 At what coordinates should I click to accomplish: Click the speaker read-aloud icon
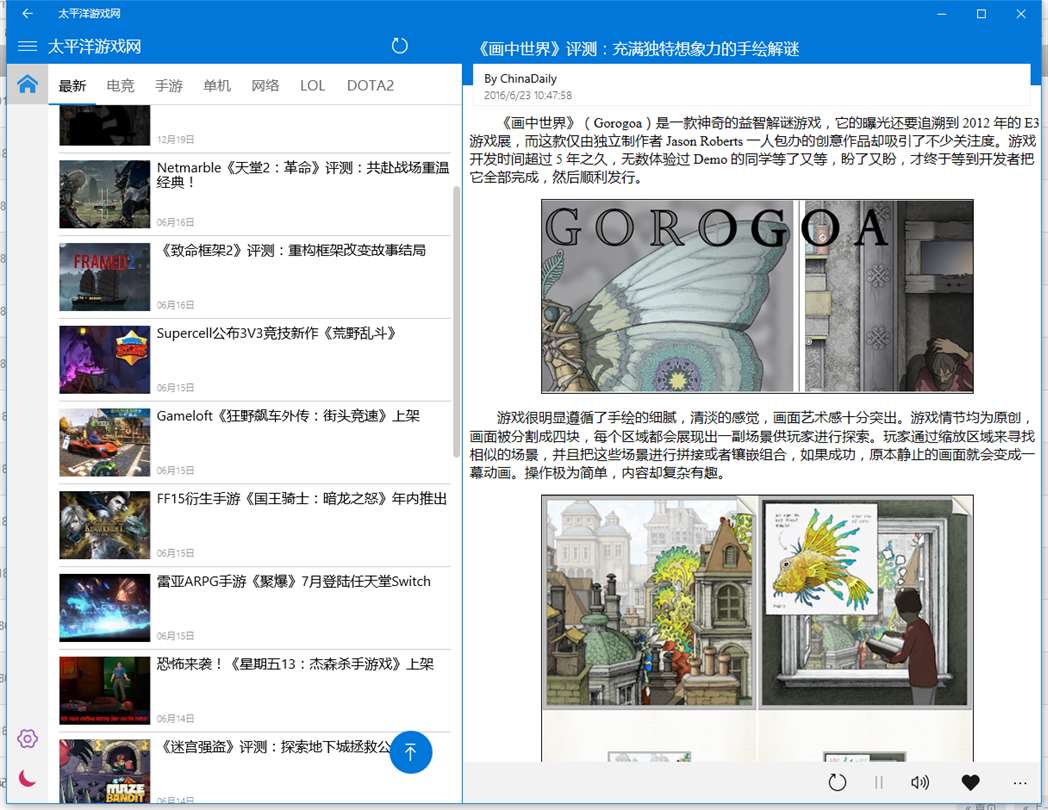point(920,782)
